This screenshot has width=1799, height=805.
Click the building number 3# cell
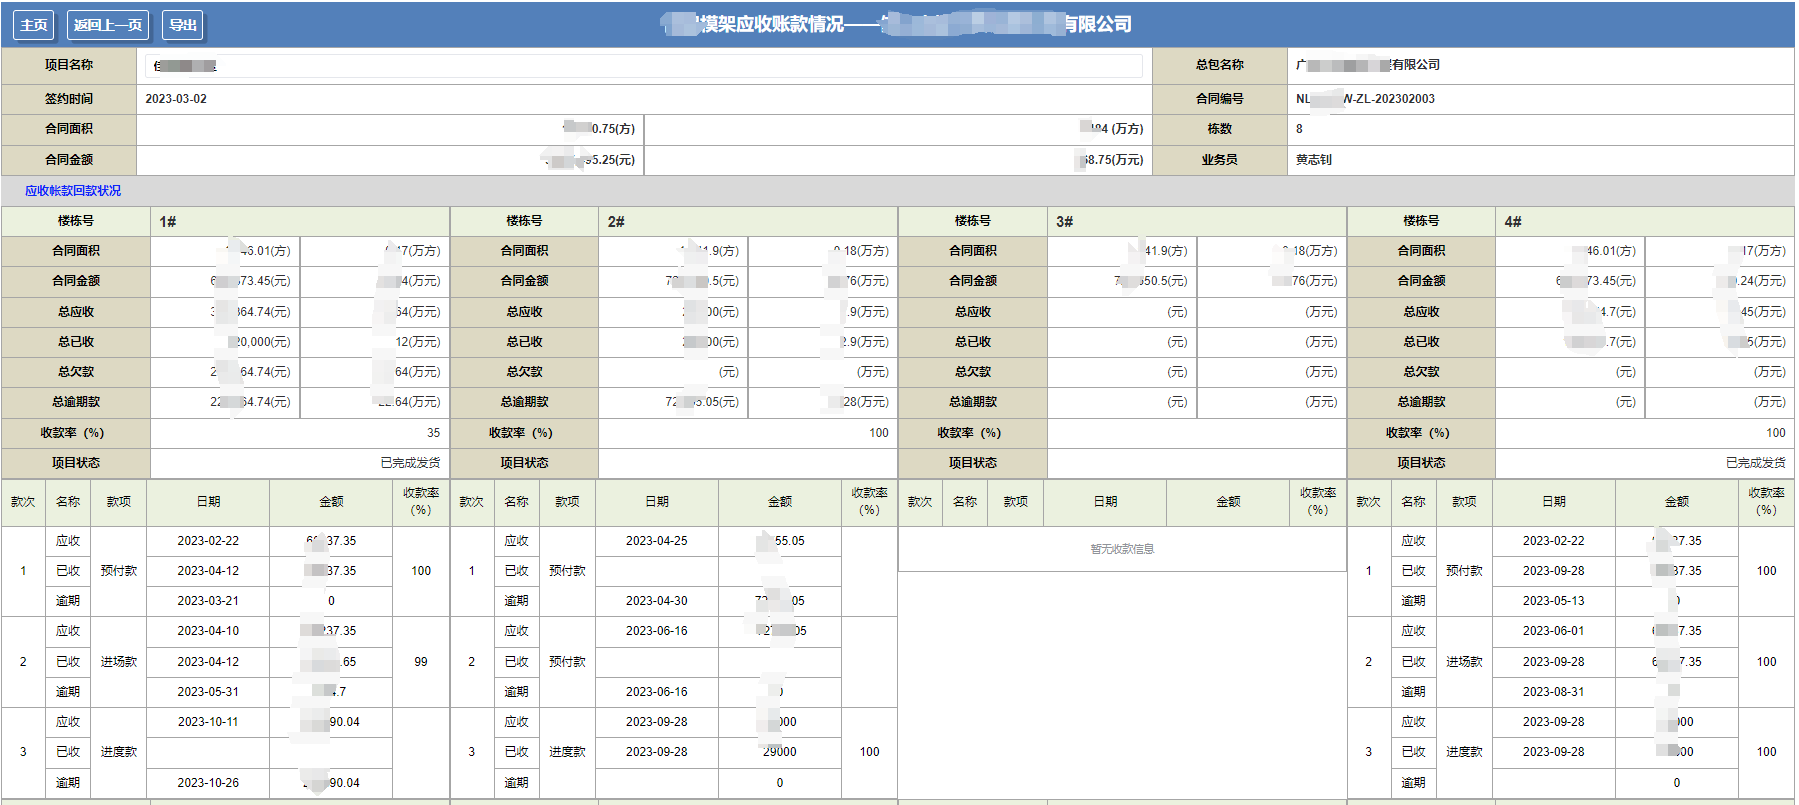(1064, 222)
